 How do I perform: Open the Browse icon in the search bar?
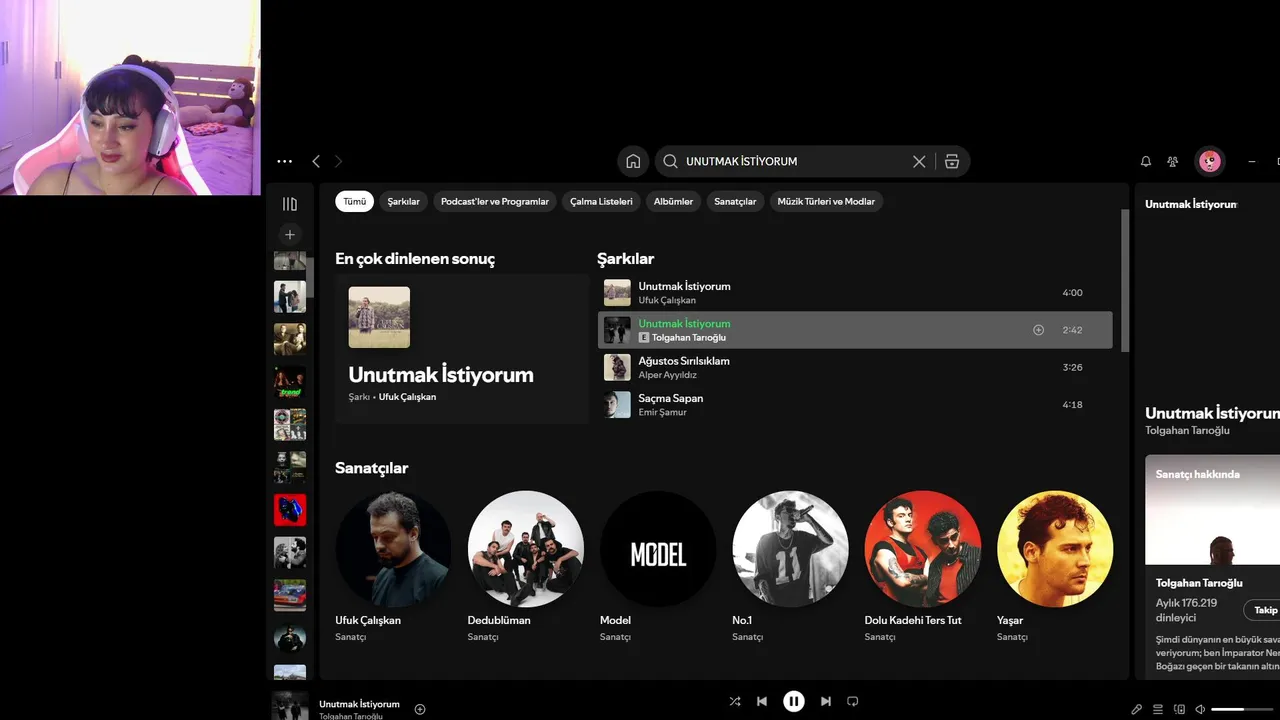(x=952, y=161)
